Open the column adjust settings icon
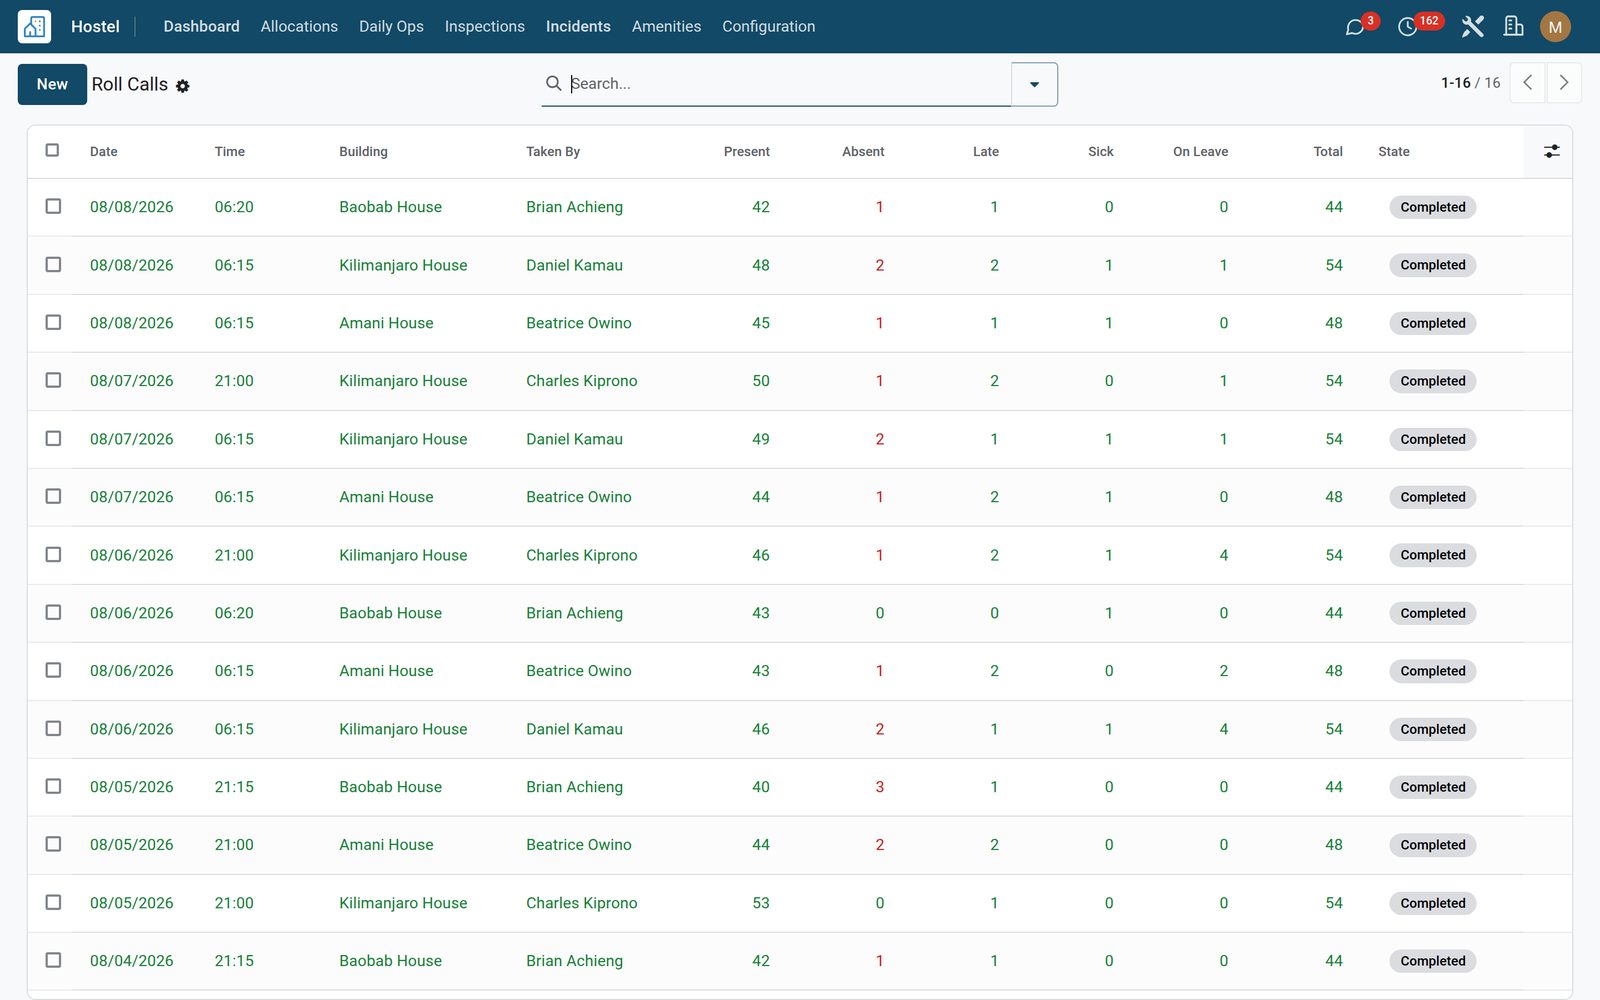Screen dimensions: 1600x1000 click(x=1551, y=152)
